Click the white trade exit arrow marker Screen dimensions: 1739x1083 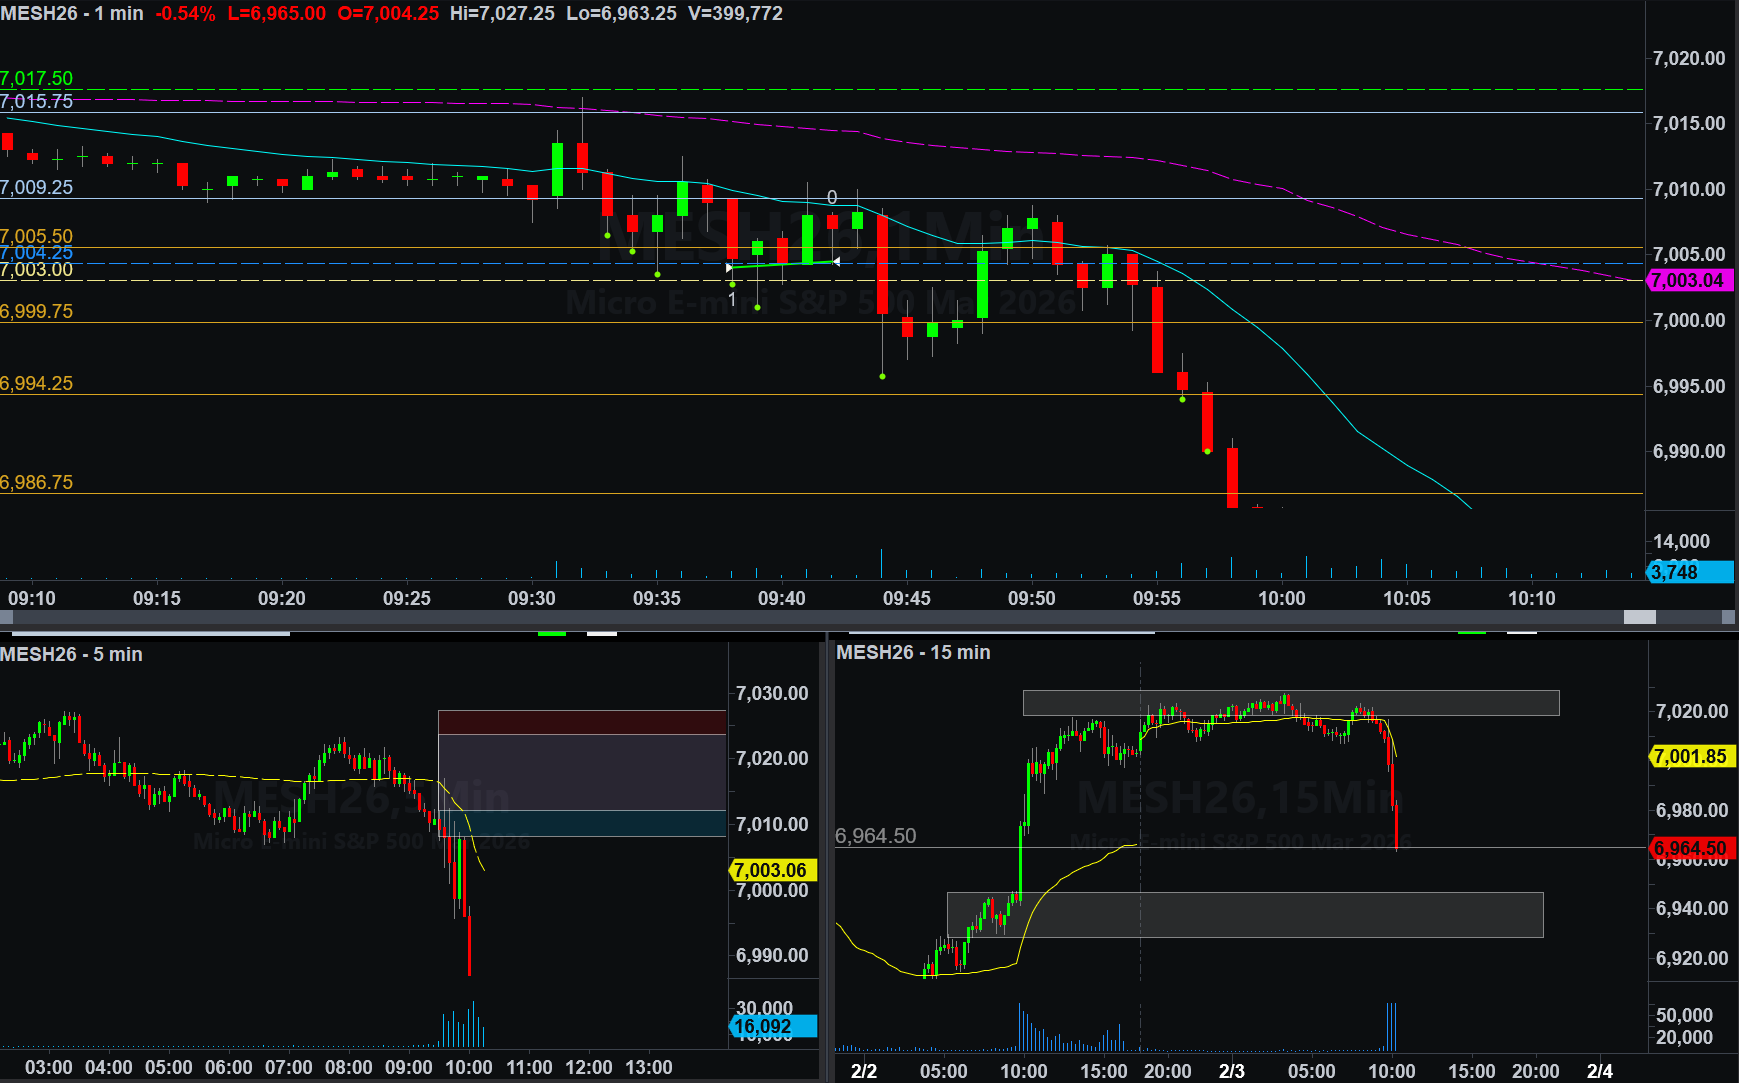tap(836, 262)
